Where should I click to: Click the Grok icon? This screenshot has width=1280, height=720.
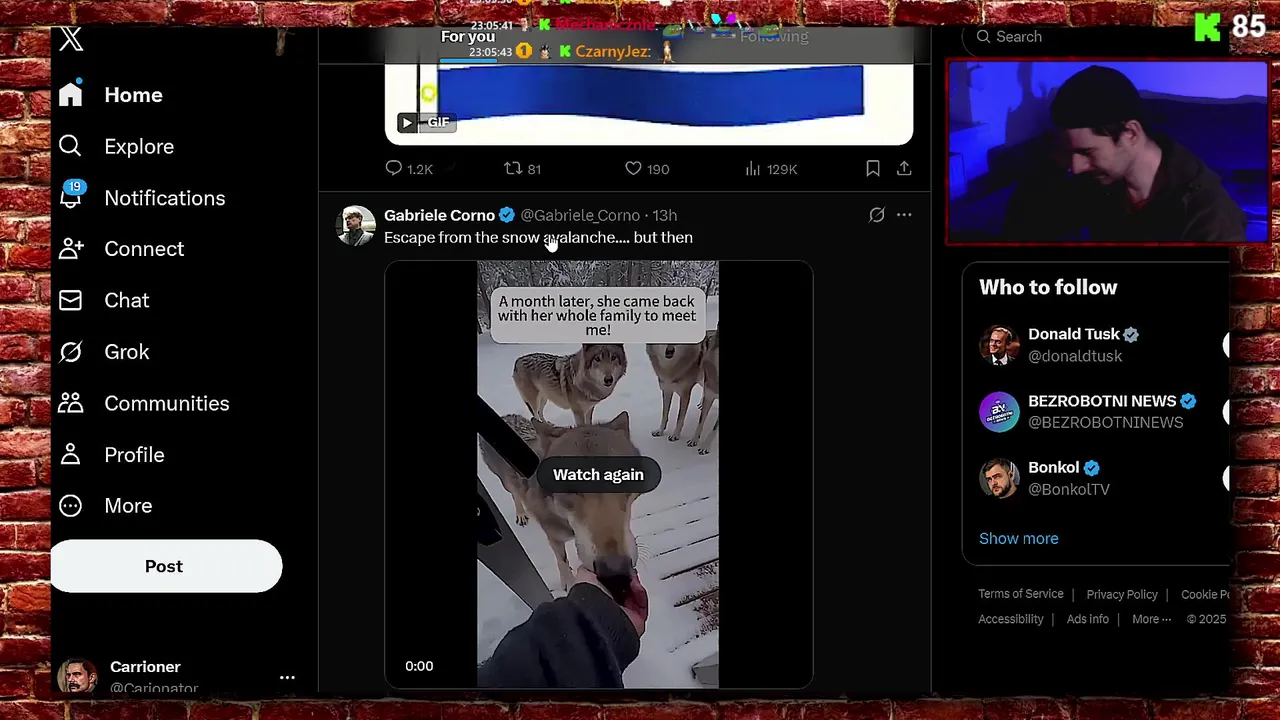tap(70, 352)
